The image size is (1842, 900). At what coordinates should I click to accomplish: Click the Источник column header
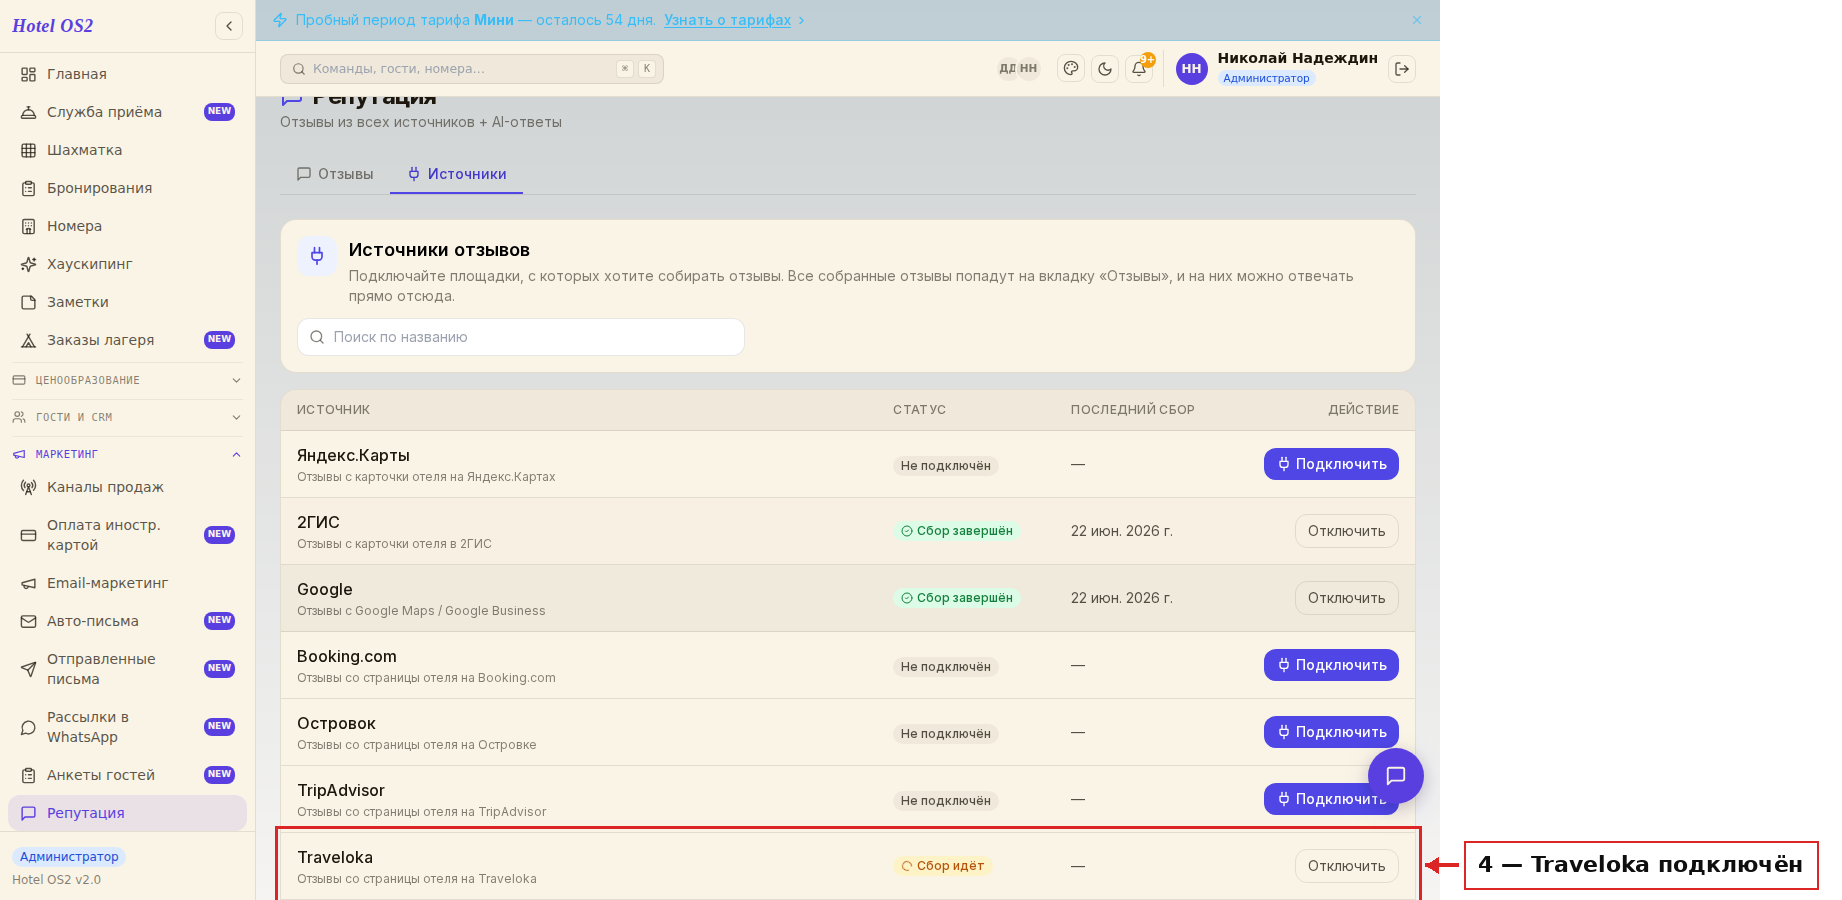click(x=333, y=410)
